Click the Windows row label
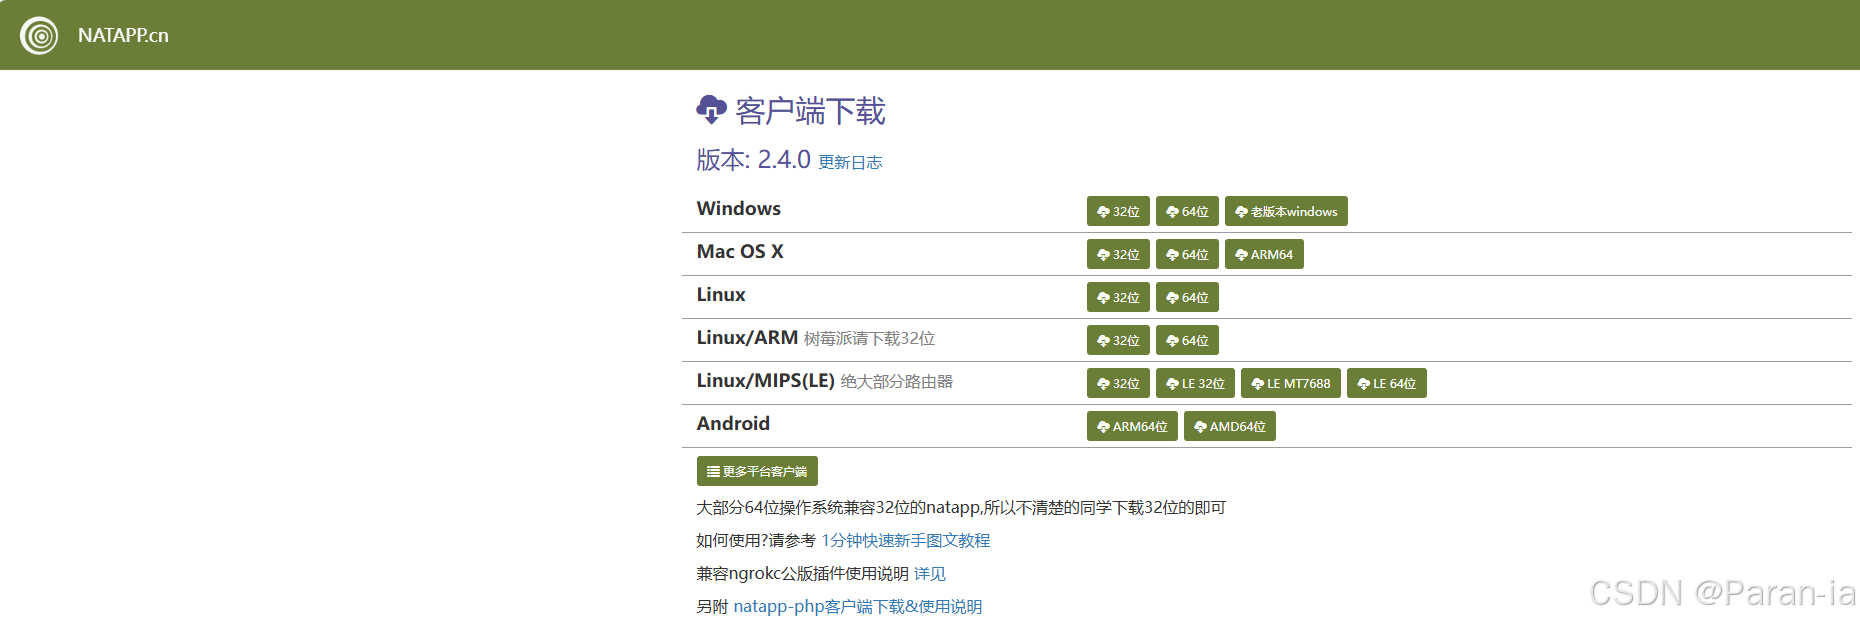The image size is (1860, 625). [x=739, y=208]
